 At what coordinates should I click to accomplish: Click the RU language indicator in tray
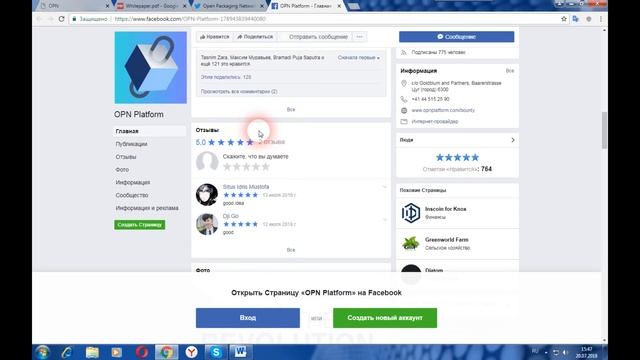pyautogui.click(x=535, y=351)
